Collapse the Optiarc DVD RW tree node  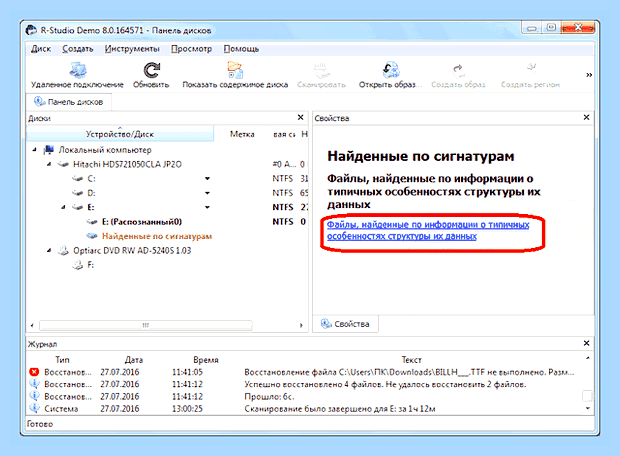point(49,250)
